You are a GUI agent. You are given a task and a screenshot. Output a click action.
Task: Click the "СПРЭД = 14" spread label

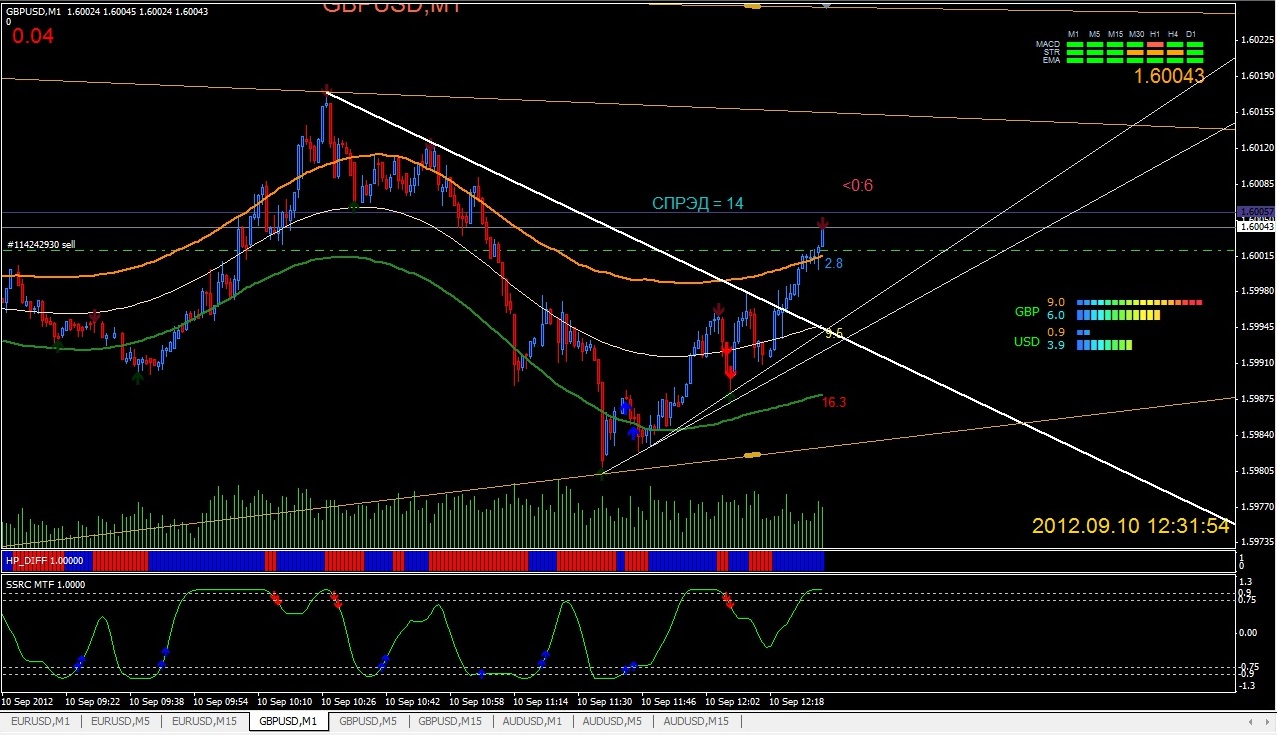click(698, 203)
